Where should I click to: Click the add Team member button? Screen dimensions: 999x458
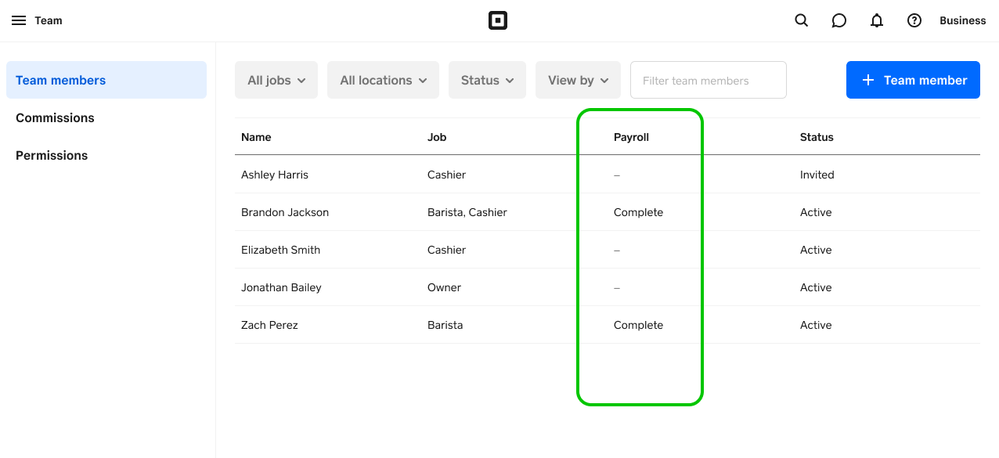(x=912, y=80)
